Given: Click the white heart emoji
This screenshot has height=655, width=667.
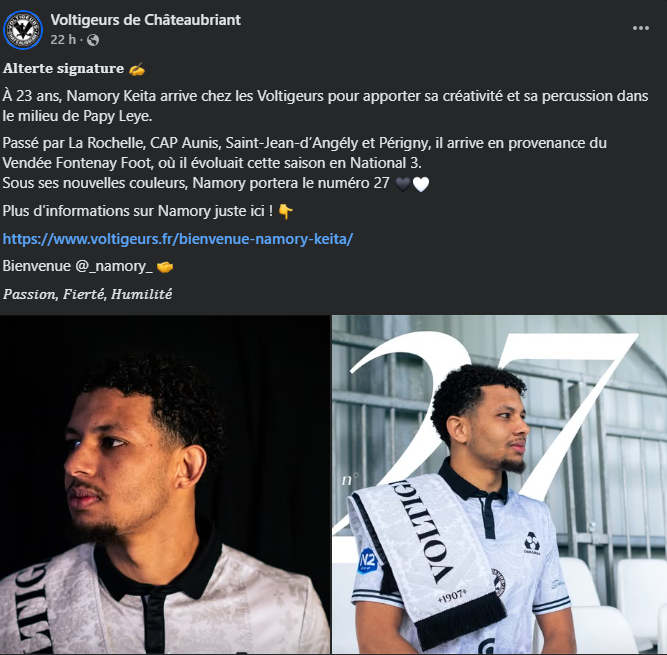Looking at the screenshot, I should (420, 184).
